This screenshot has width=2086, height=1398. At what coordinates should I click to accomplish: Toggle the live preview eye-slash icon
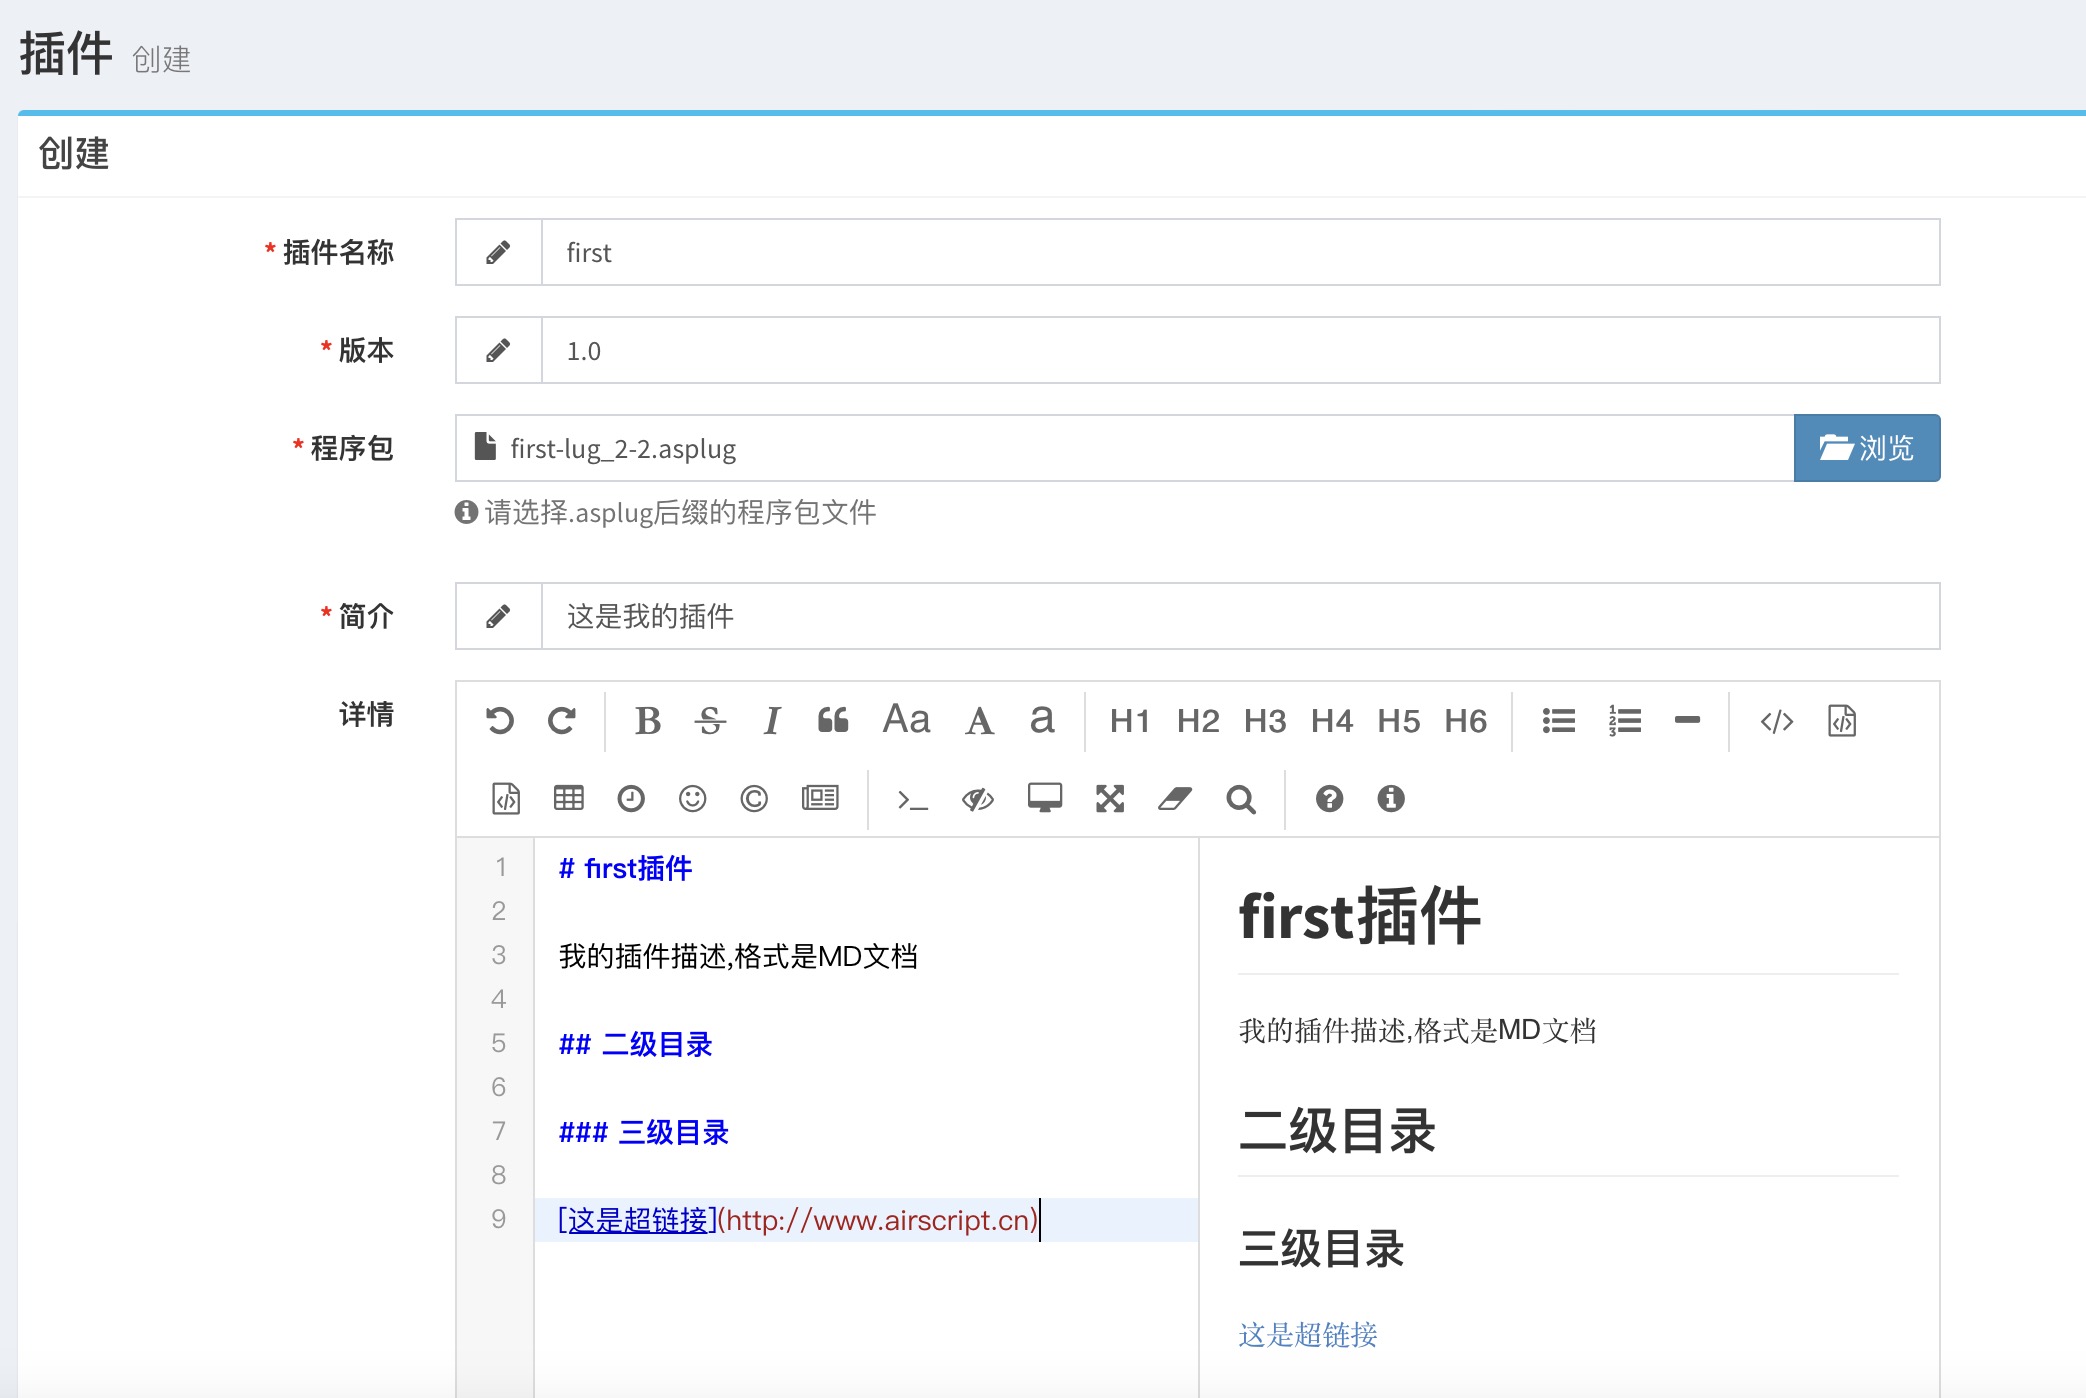tap(977, 799)
